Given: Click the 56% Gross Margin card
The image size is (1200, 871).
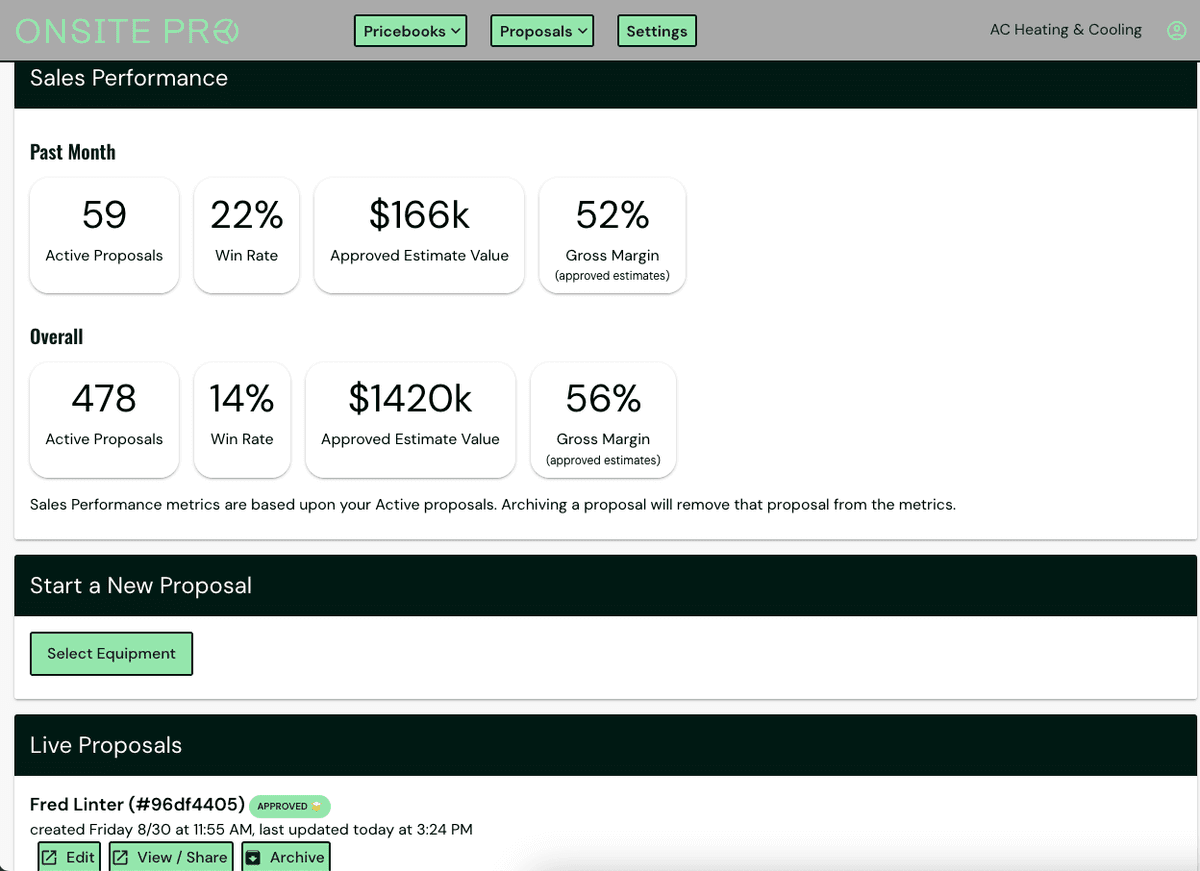Looking at the screenshot, I should tap(603, 419).
